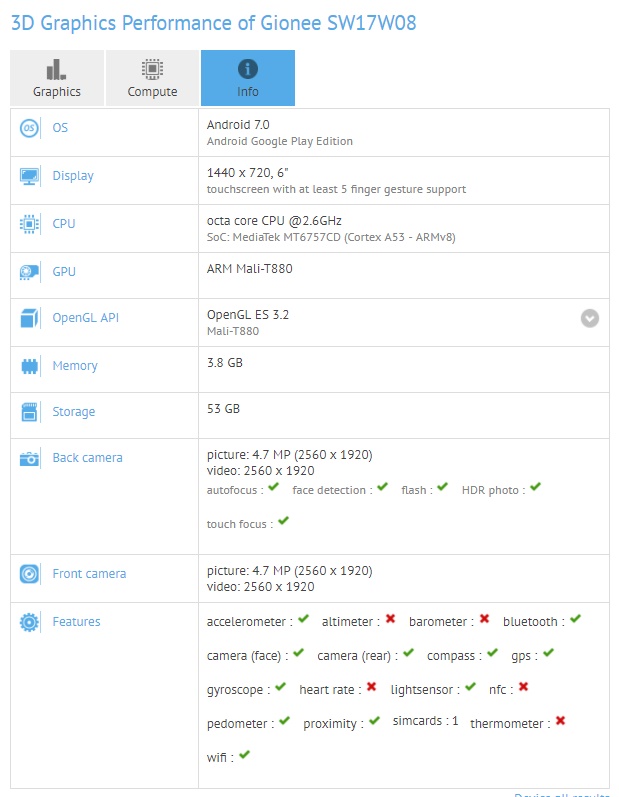Click the OpenGL API label

[x=85, y=318]
